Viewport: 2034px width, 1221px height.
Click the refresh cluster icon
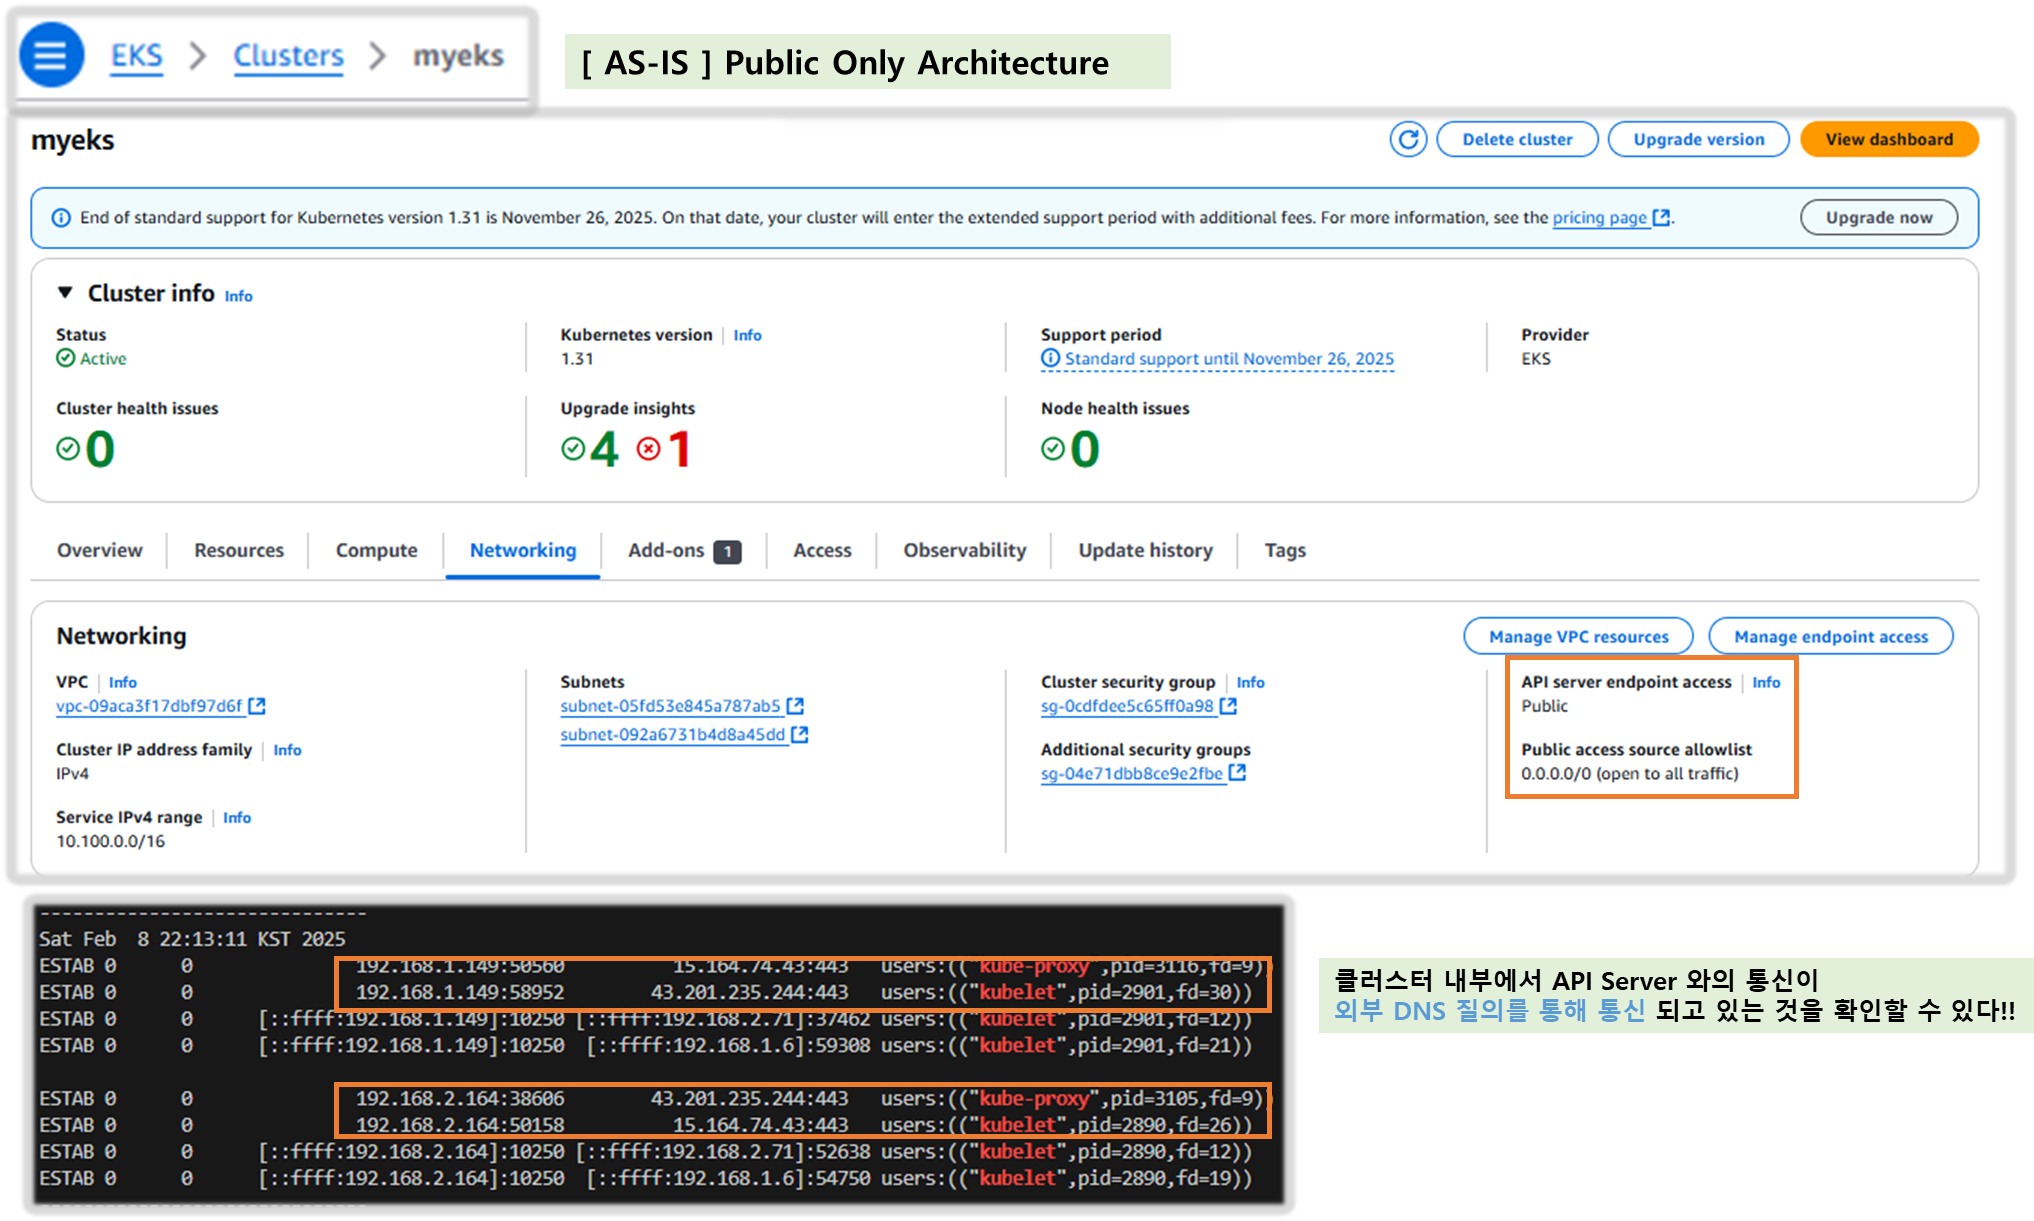1408,139
